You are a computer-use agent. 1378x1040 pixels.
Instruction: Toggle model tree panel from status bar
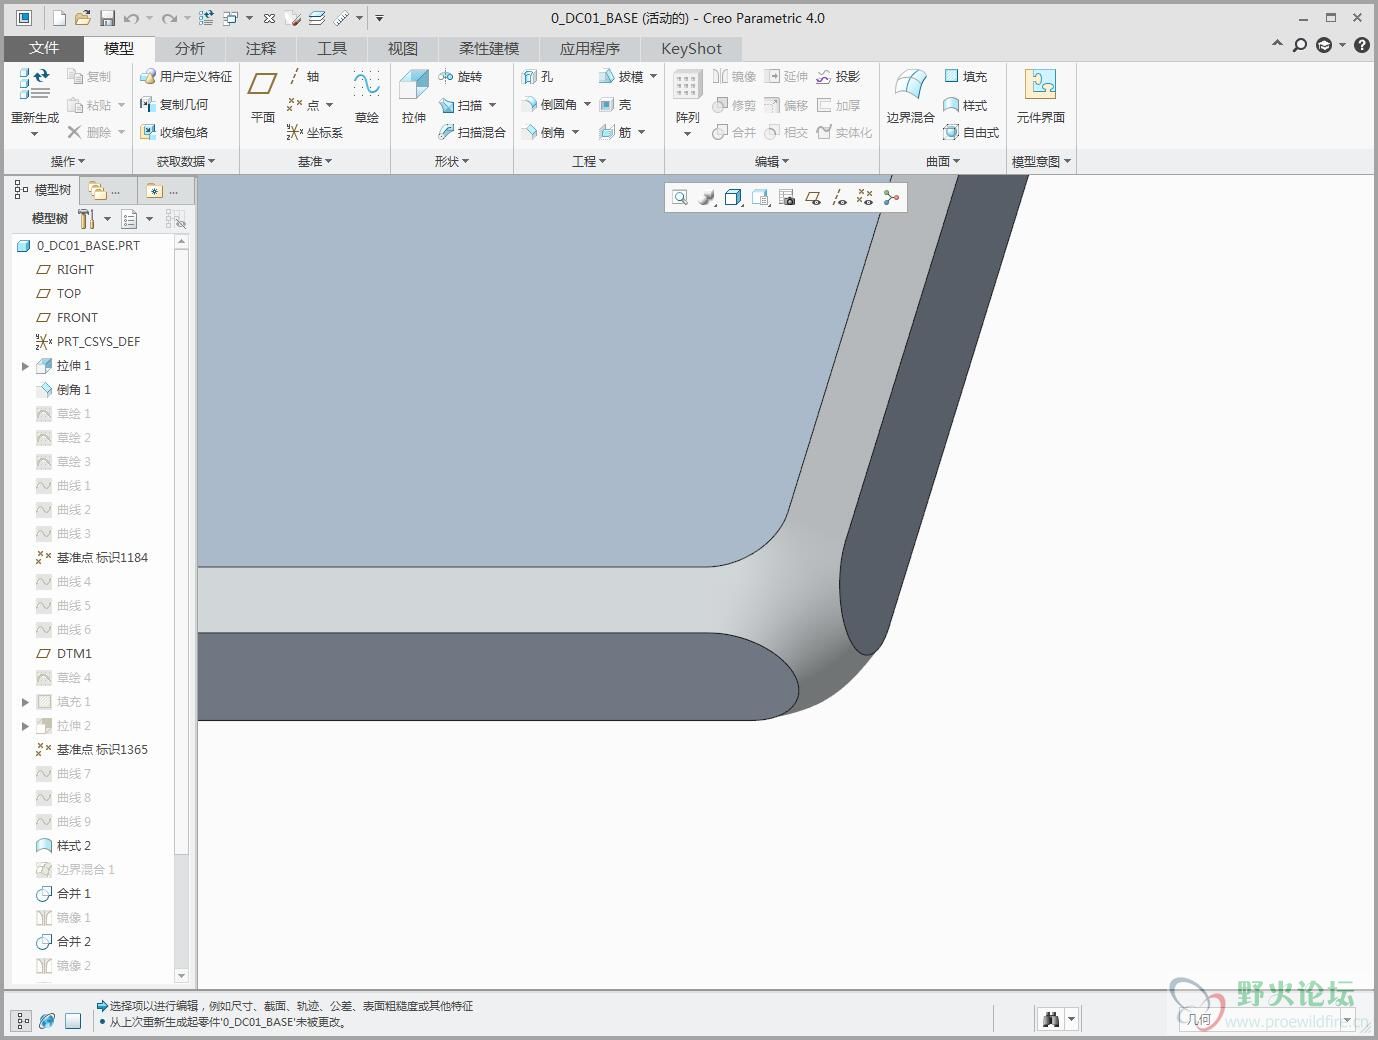tap(22, 1021)
